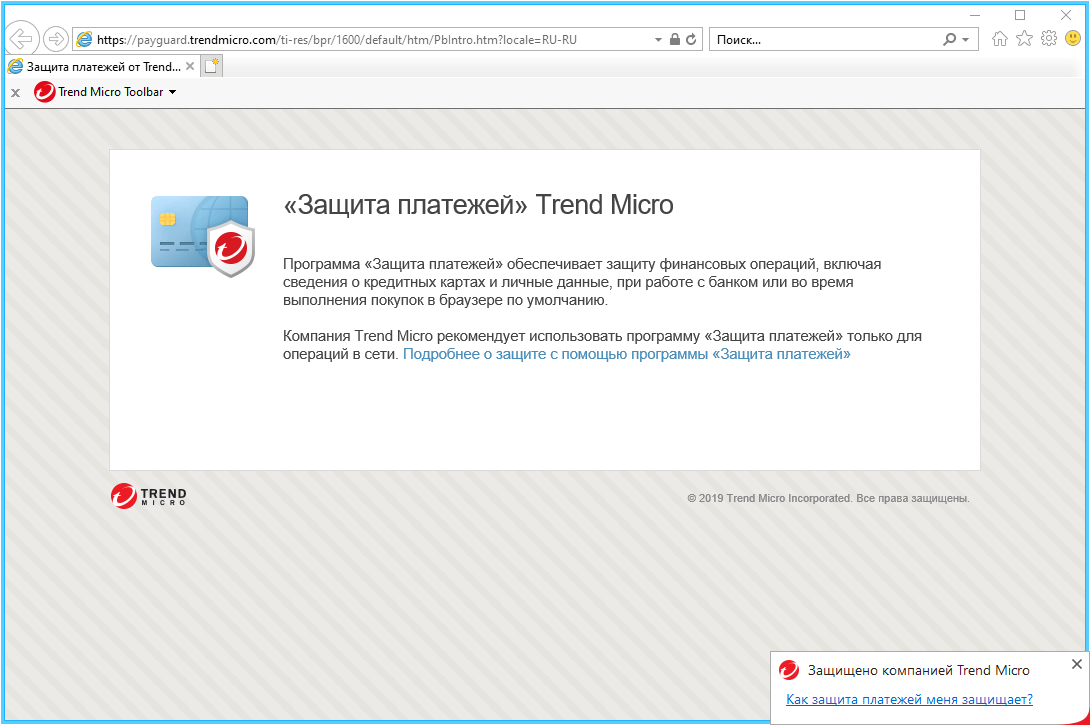
Task: Click paragraph starting 'Программа «Защита платежей» обеспечивает'
Action: (582, 282)
